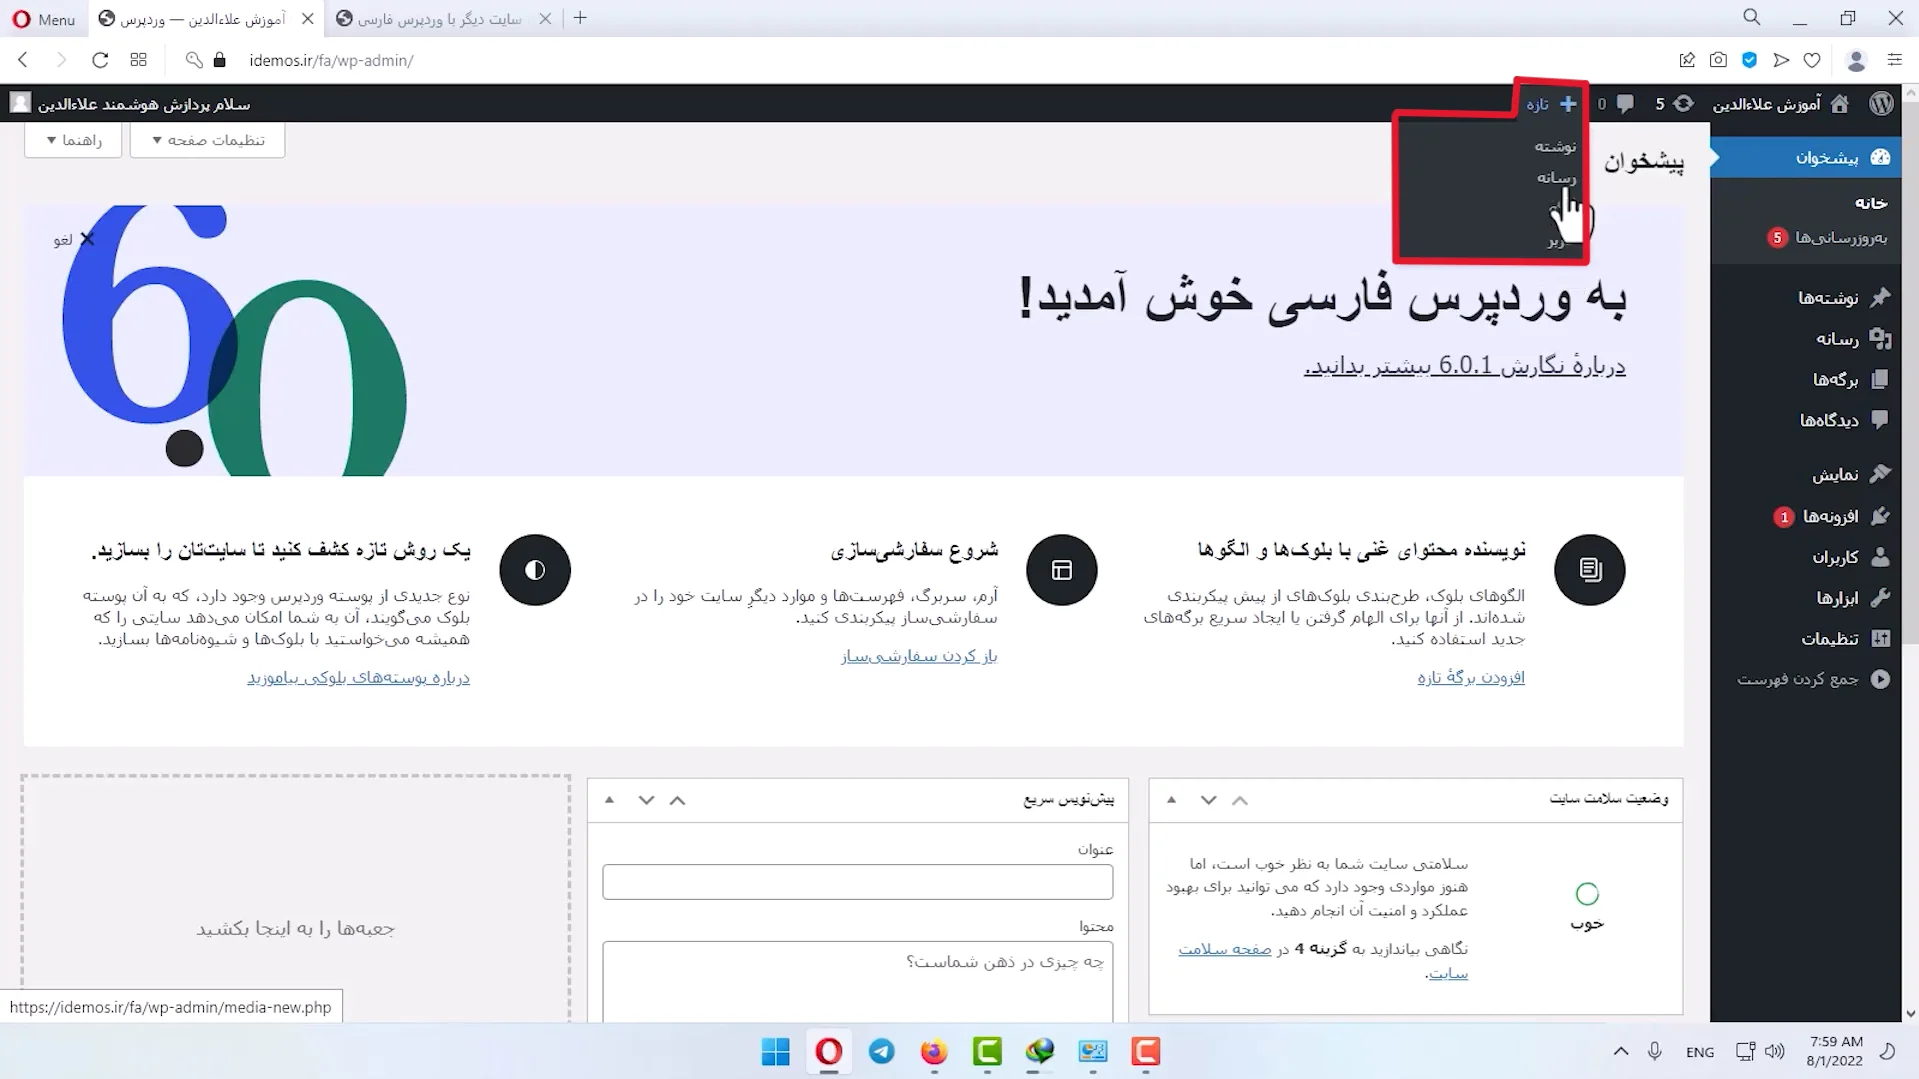1919x1079 pixels.
Task: Reload the current page
Action: pos(100,60)
